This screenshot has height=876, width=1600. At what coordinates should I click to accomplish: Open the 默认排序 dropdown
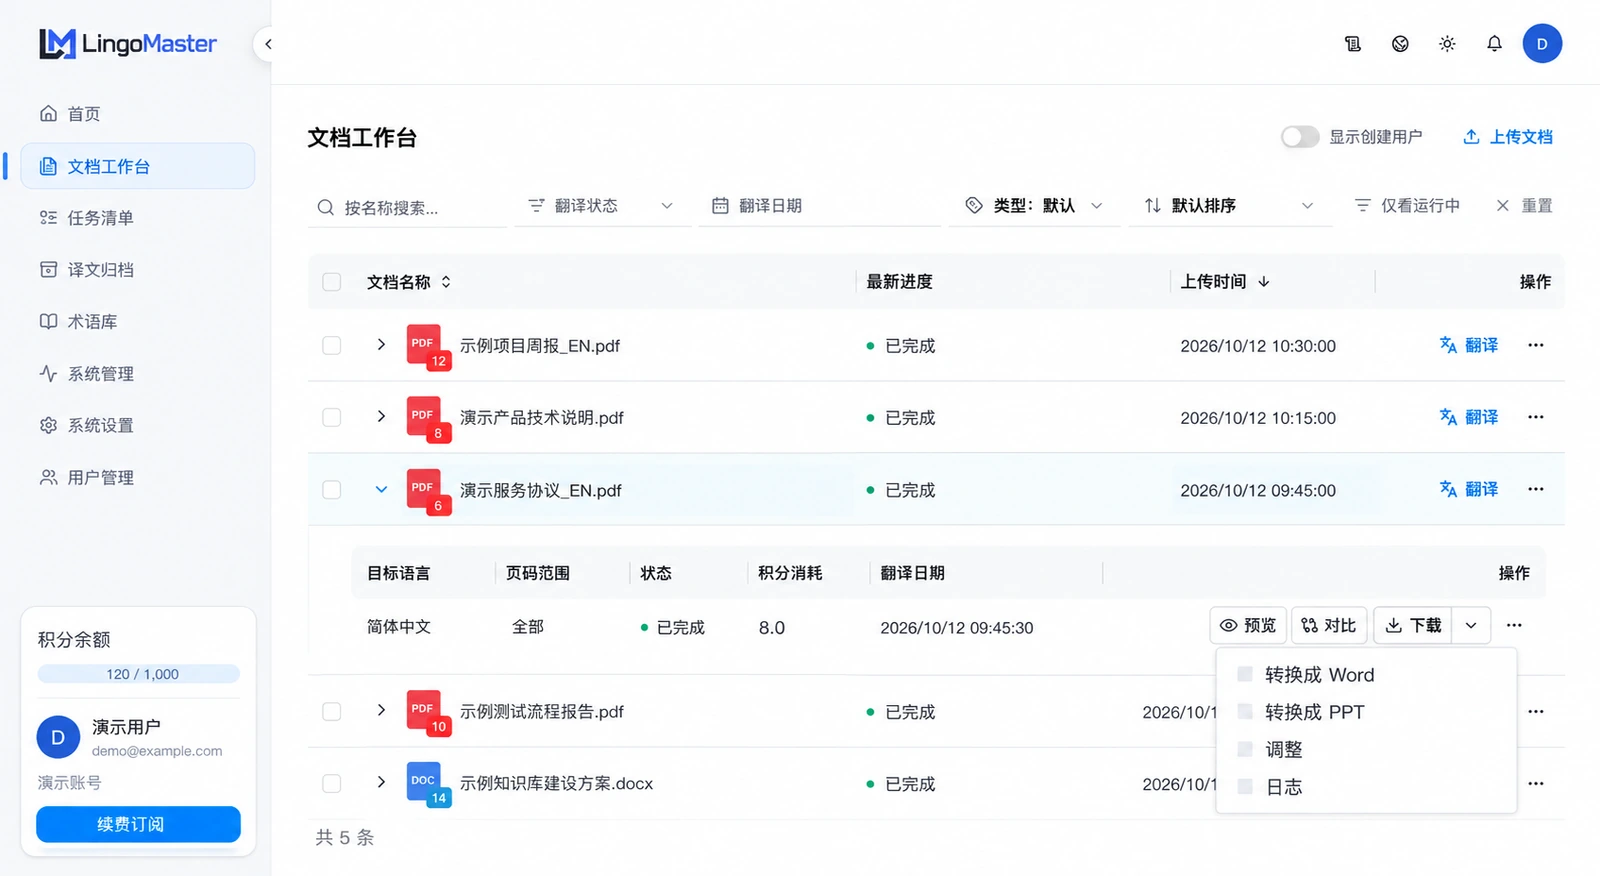pyautogui.click(x=1230, y=206)
